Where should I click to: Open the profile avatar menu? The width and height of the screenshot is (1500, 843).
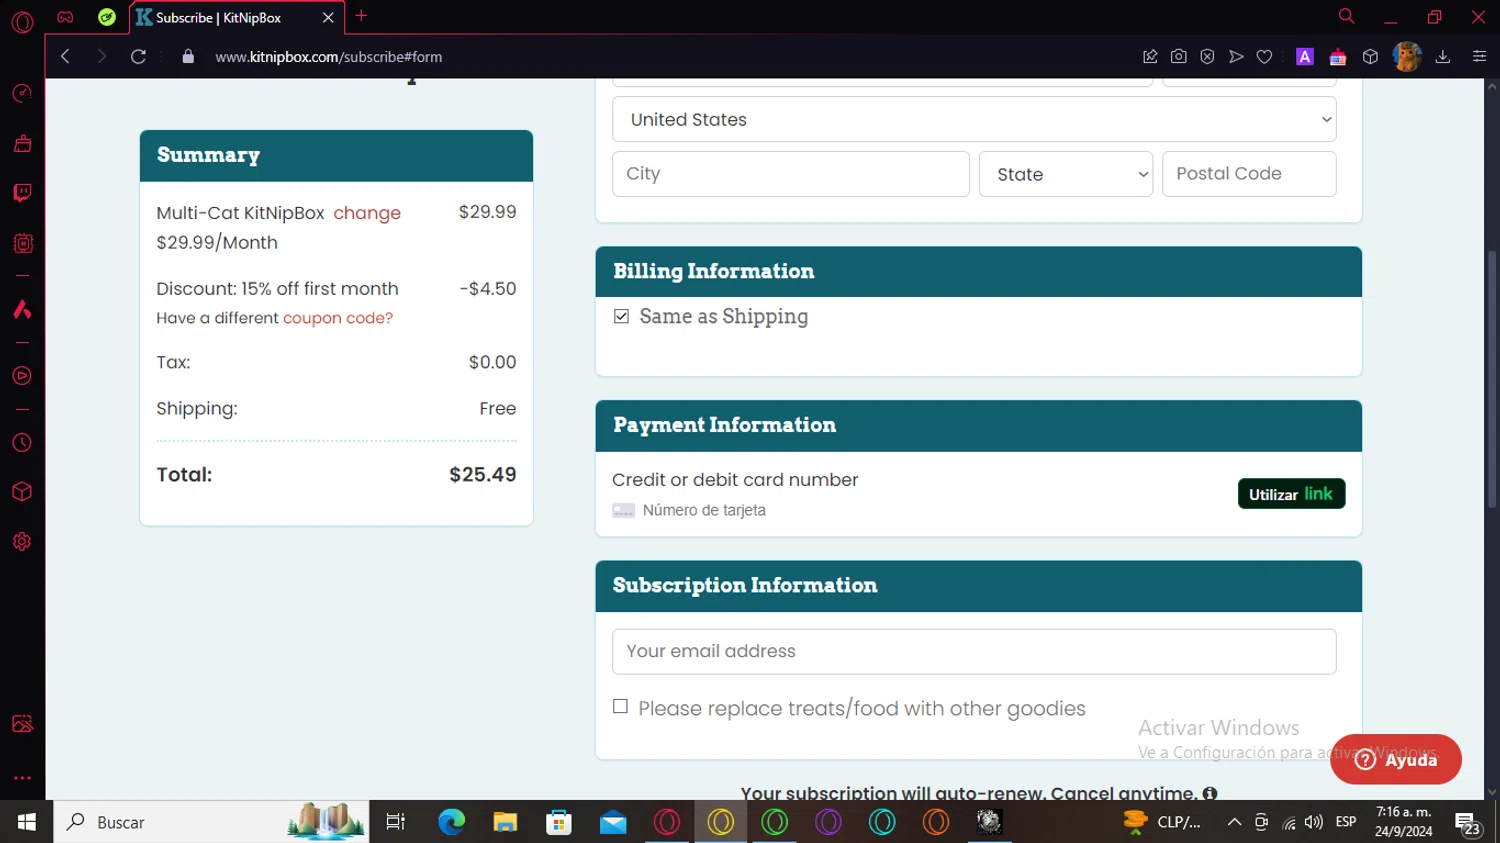1407,57
